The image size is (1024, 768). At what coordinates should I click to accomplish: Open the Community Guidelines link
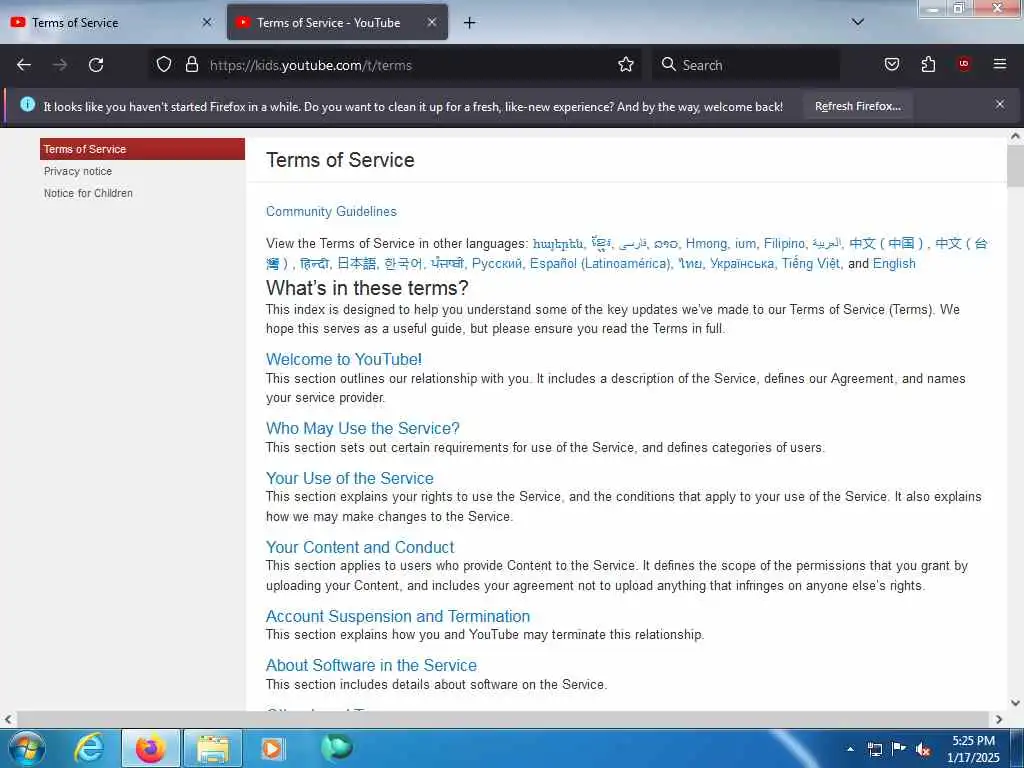coord(331,212)
